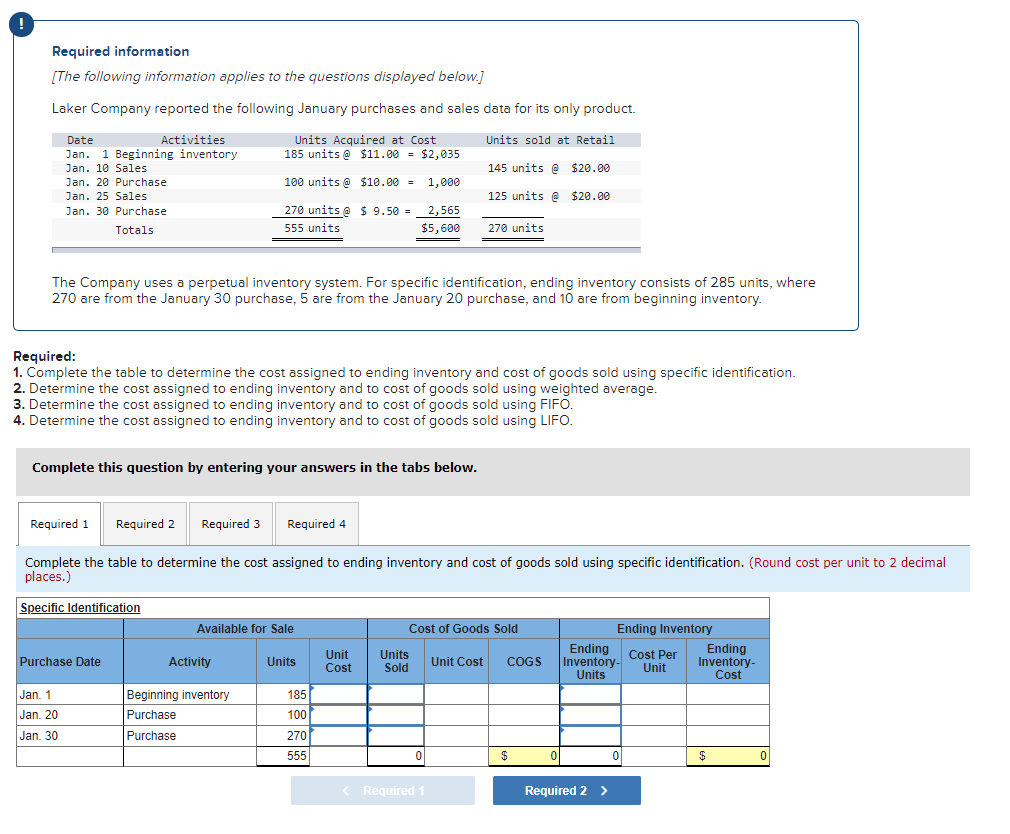Select Ending Inventory Units field for Jan. 30
1010x834 pixels.
point(590,735)
